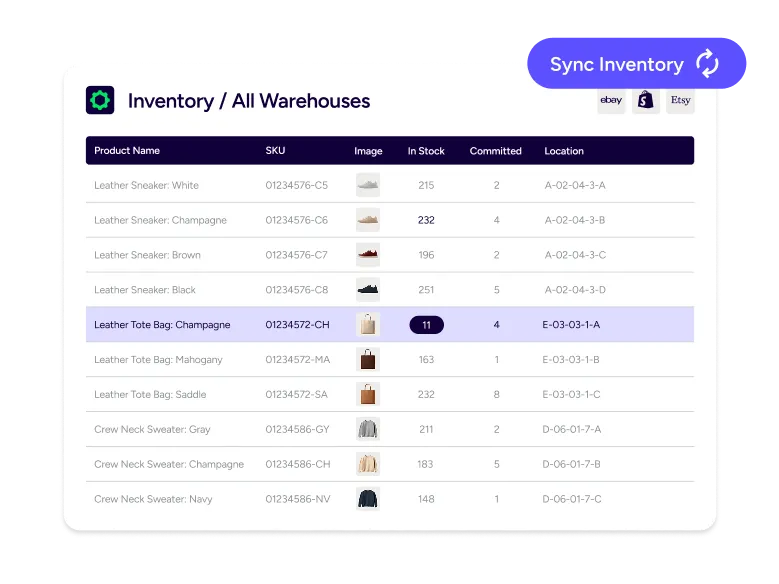This screenshot has height=584, width=779.
Task: Open champagne tote bag thumbnail
Action: coord(368,325)
